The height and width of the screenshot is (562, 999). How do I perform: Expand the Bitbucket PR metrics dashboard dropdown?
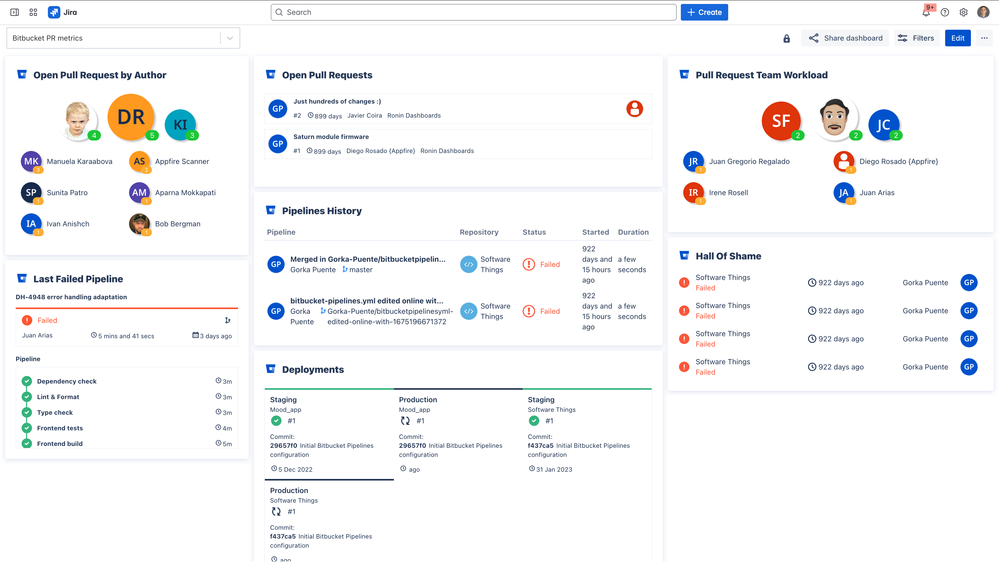[x=123, y=38]
